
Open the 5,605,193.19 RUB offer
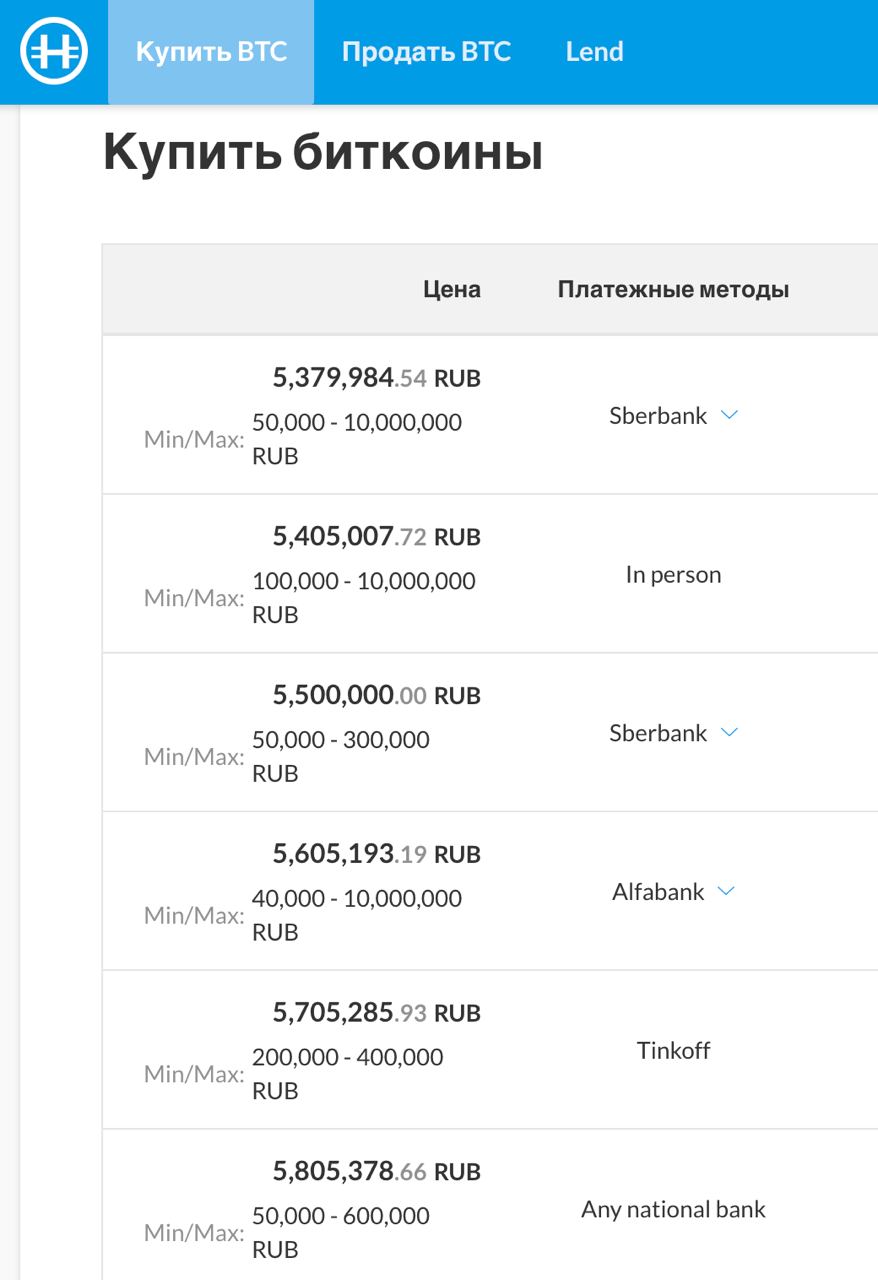tap(377, 854)
